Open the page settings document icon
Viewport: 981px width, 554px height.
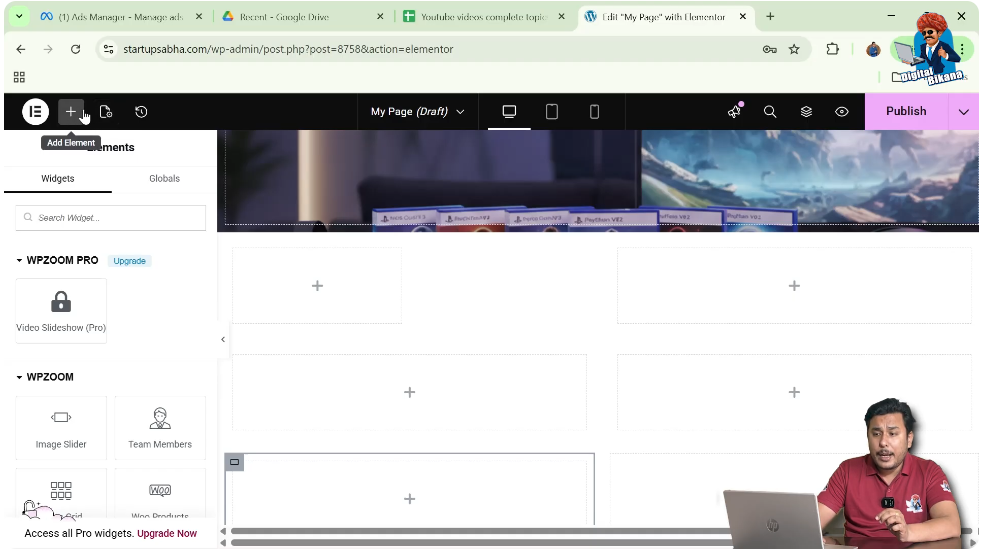(x=106, y=111)
